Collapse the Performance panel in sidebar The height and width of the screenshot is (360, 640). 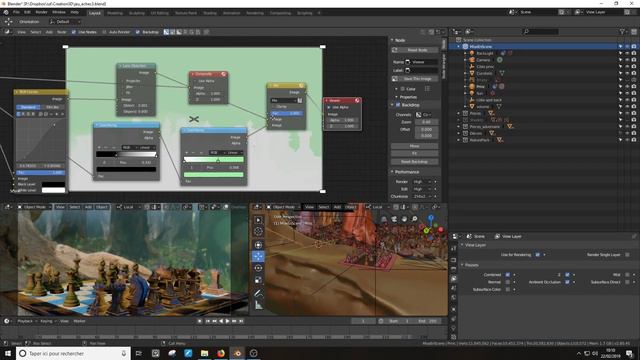[392, 172]
